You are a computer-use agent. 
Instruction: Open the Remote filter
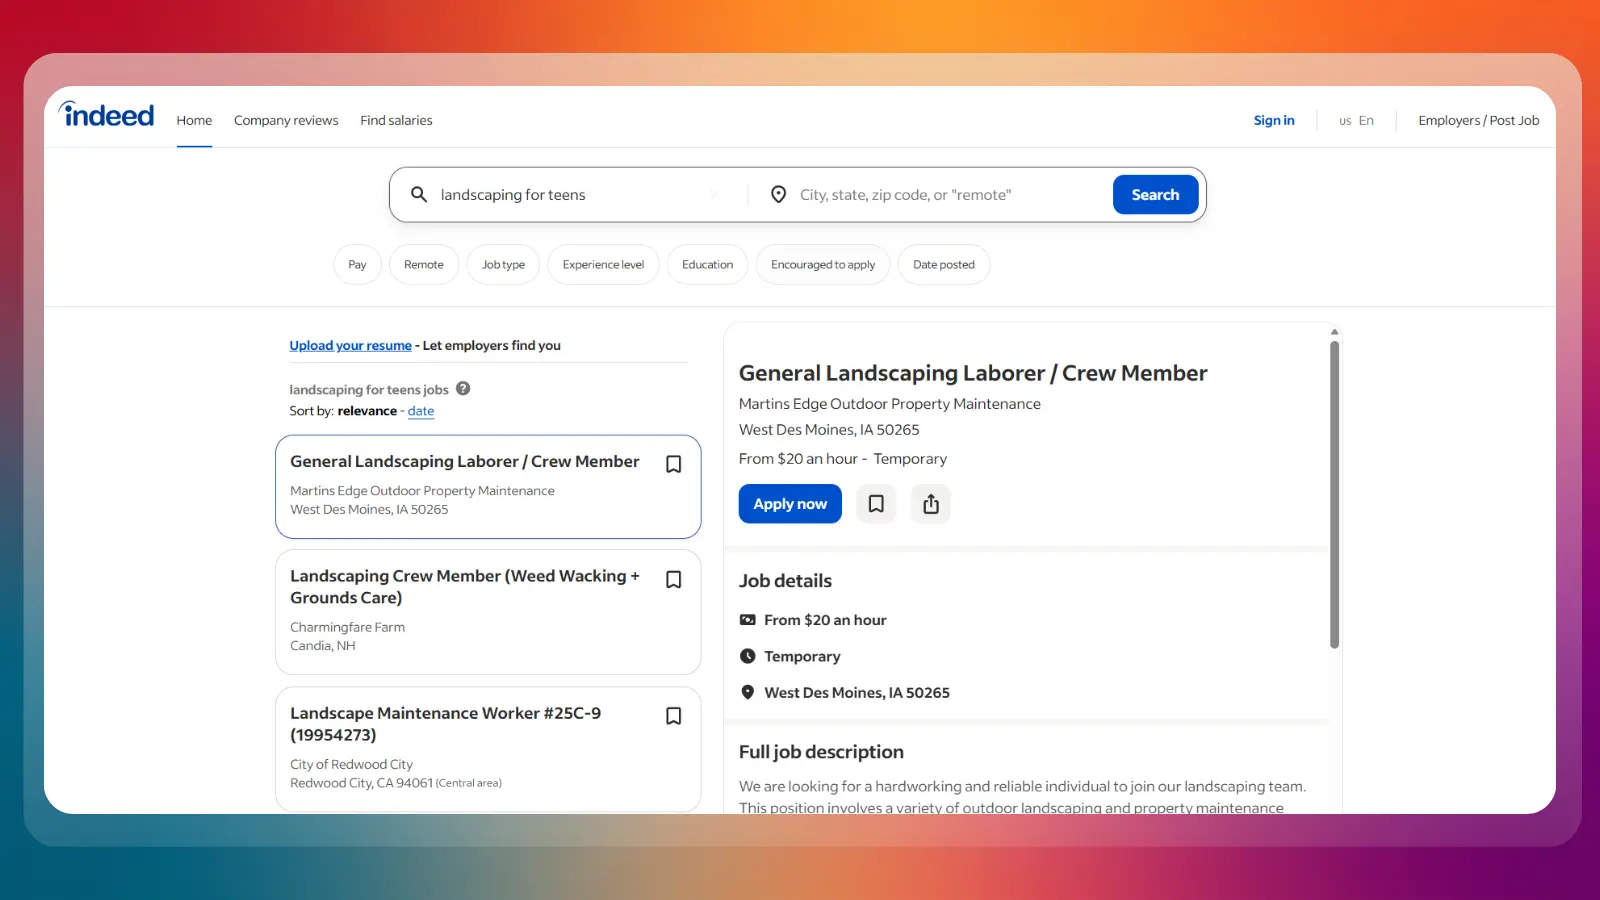pos(424,265)
